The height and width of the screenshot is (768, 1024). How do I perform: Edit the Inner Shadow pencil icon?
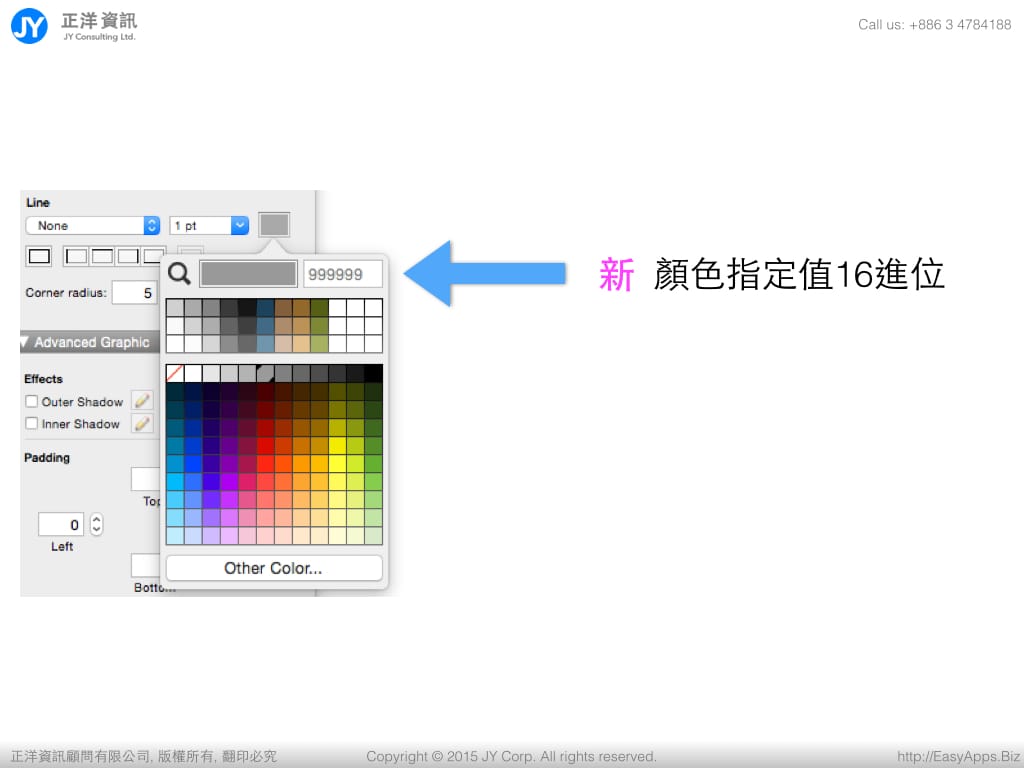tap(142, 424)
